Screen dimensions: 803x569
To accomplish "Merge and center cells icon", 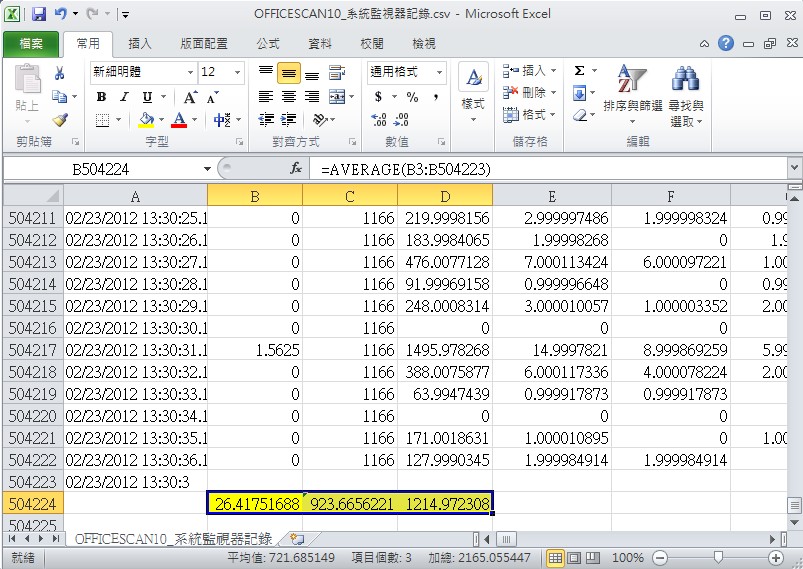I will pos(337,96).
